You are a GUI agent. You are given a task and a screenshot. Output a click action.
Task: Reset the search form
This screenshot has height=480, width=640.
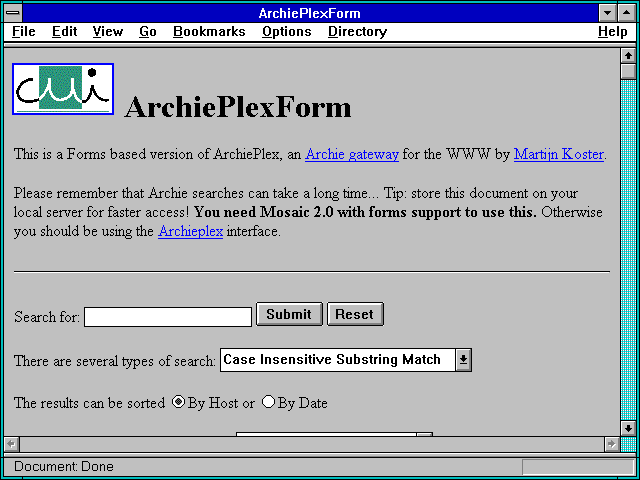(355, 314)
